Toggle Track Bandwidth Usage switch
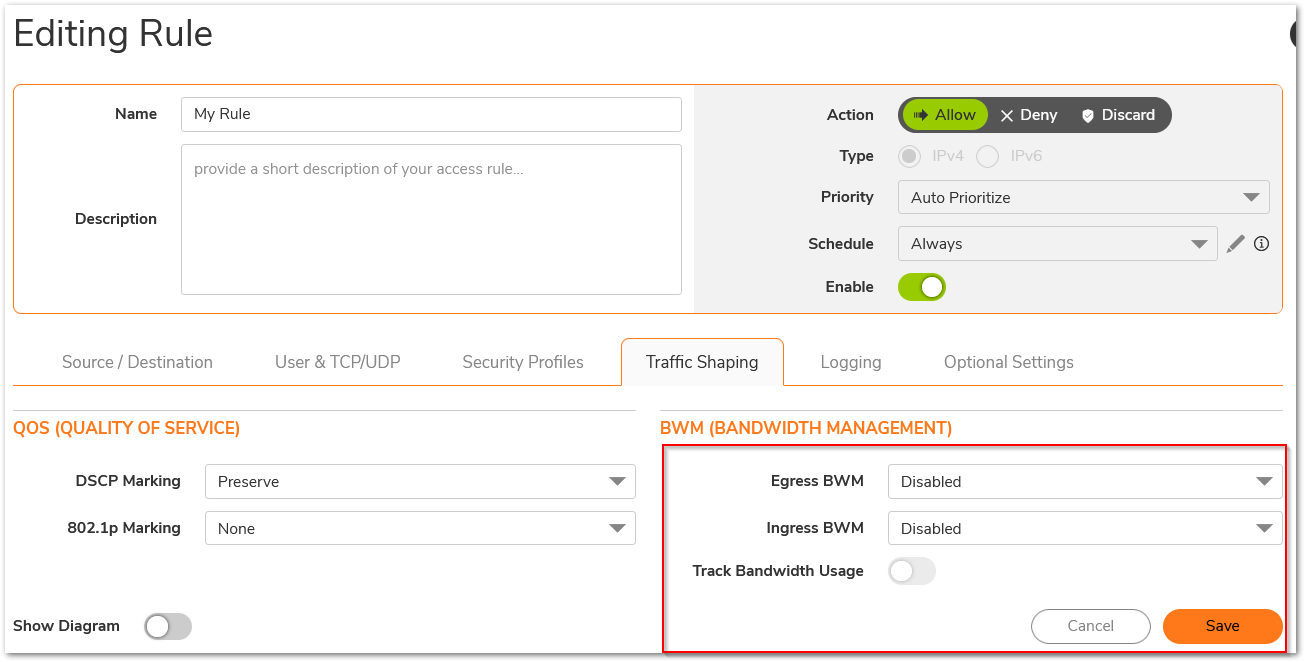The image size is (1305, 662). (x=912, y=571)
